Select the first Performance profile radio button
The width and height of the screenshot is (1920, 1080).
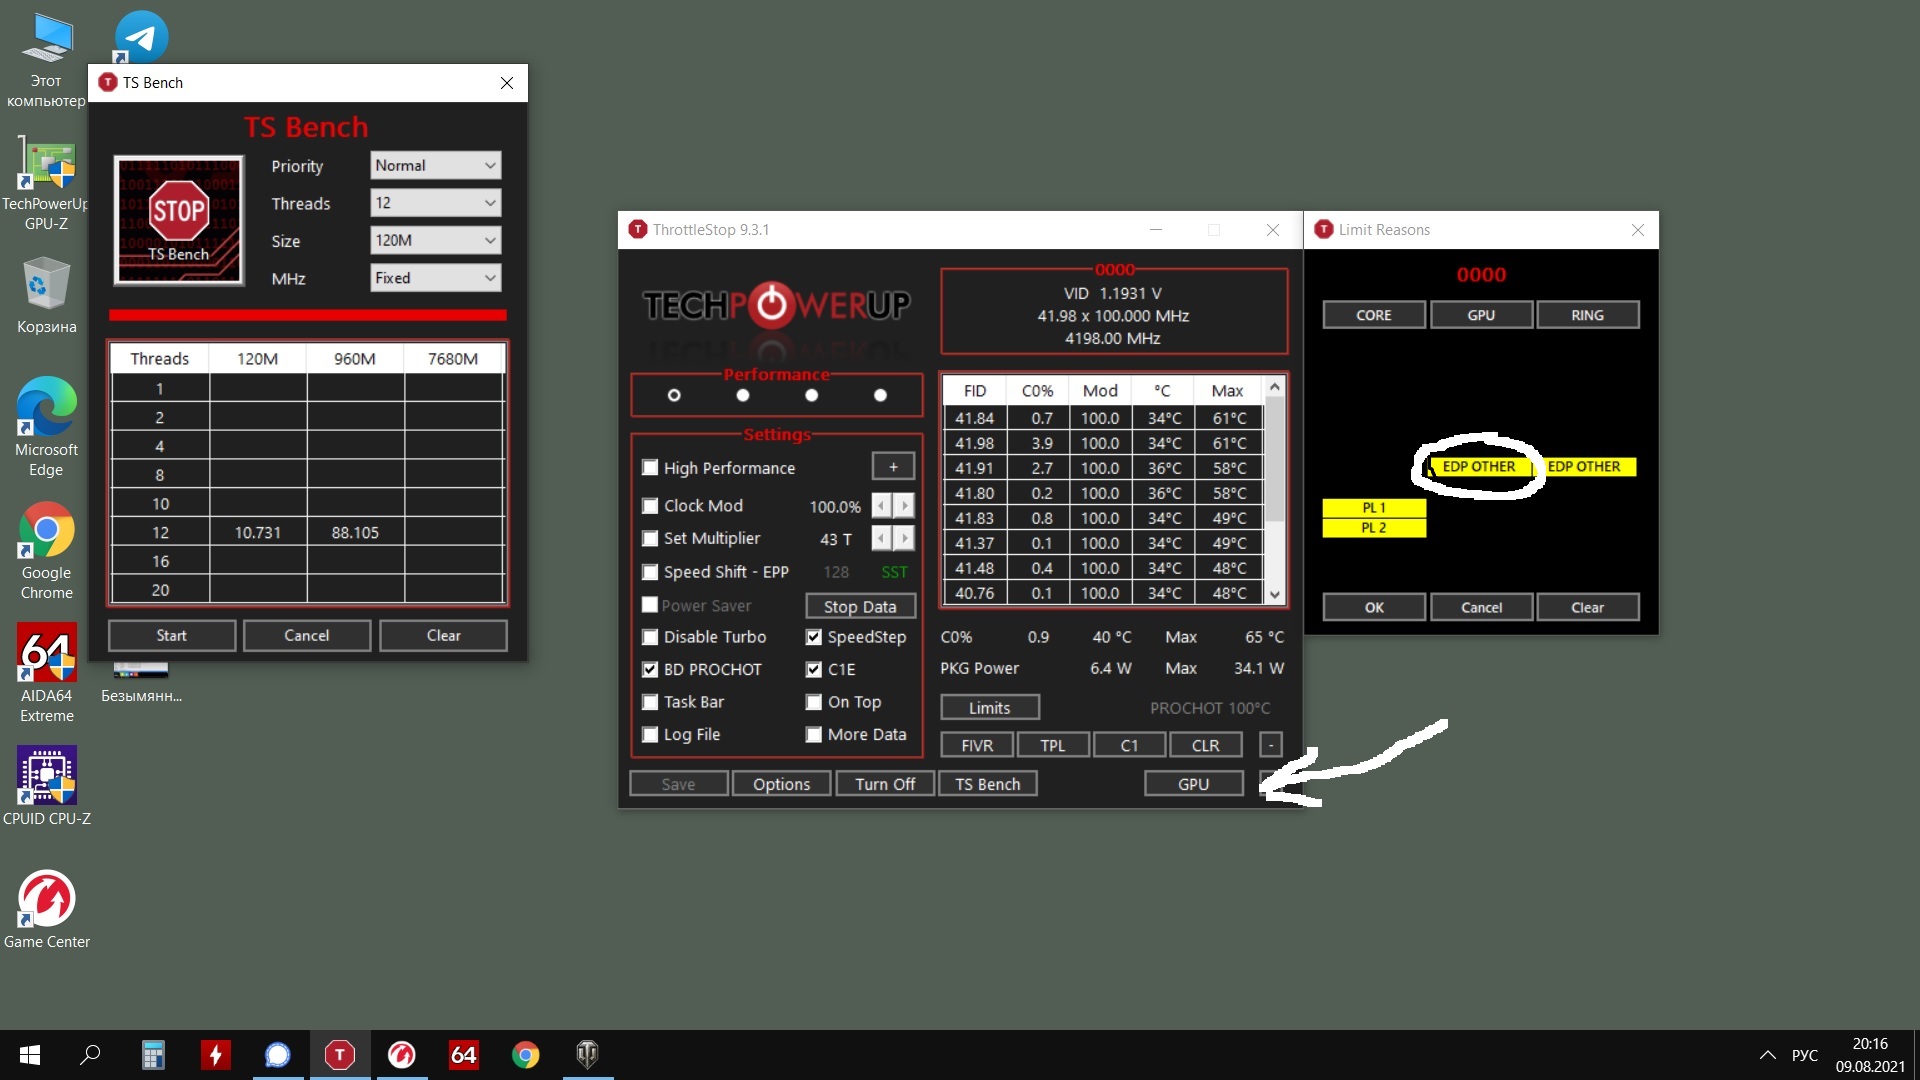pyautogui.click(x=674, y=395)
